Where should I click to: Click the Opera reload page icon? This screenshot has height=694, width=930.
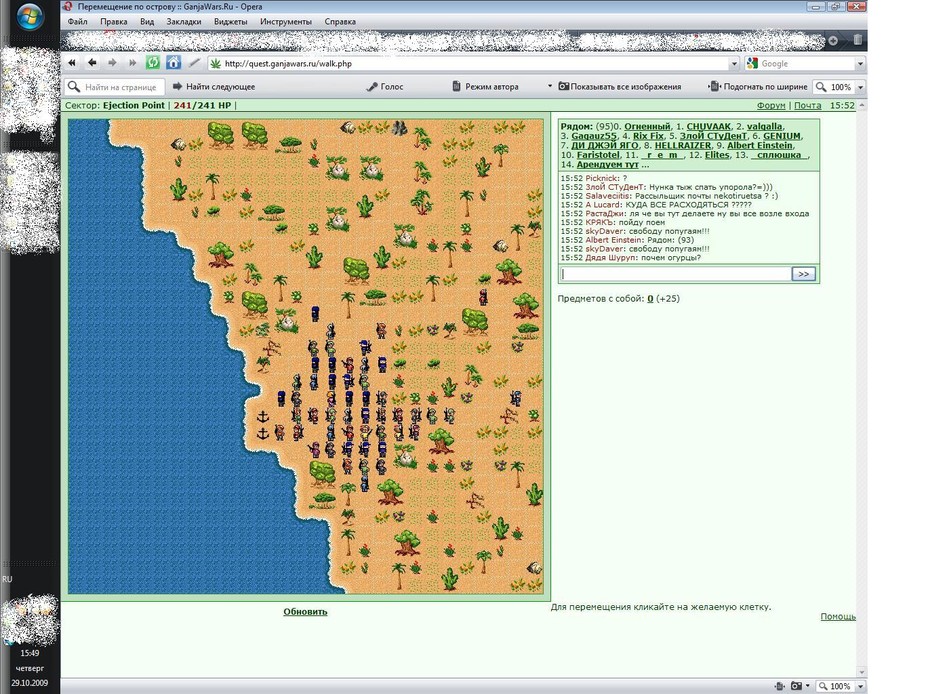153,63
